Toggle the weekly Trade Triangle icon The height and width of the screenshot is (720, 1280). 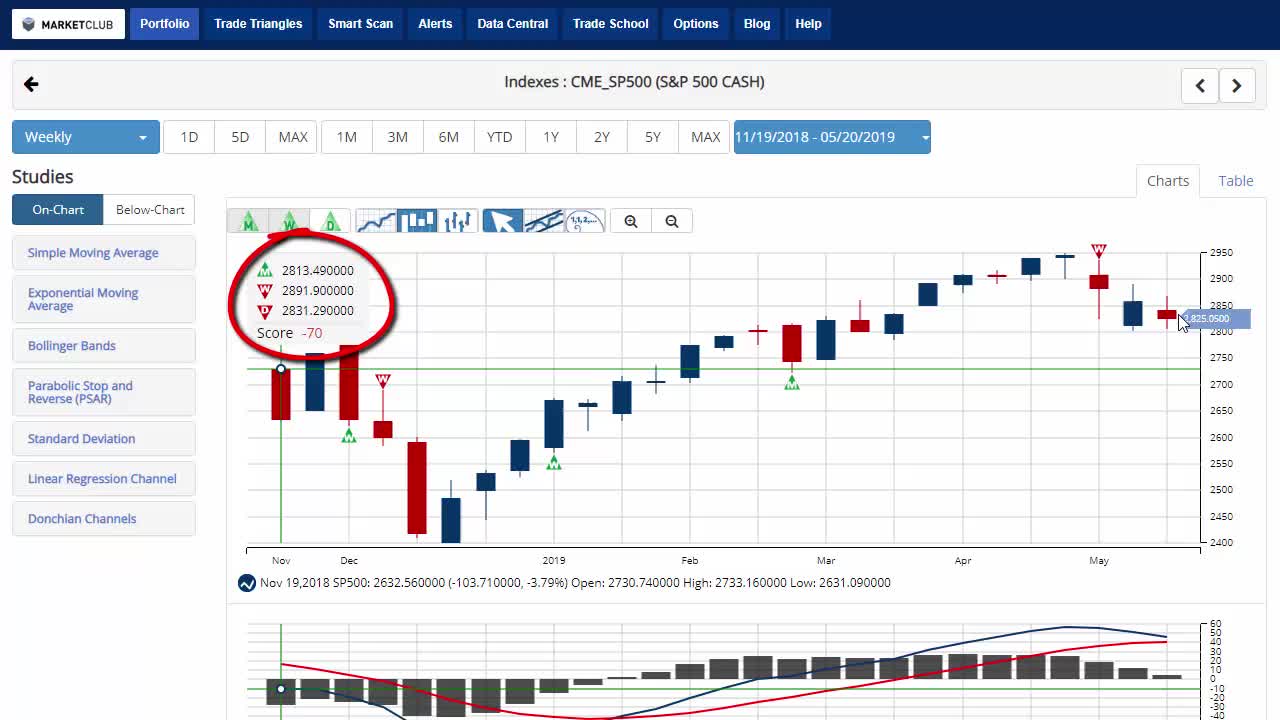[288, 221]
